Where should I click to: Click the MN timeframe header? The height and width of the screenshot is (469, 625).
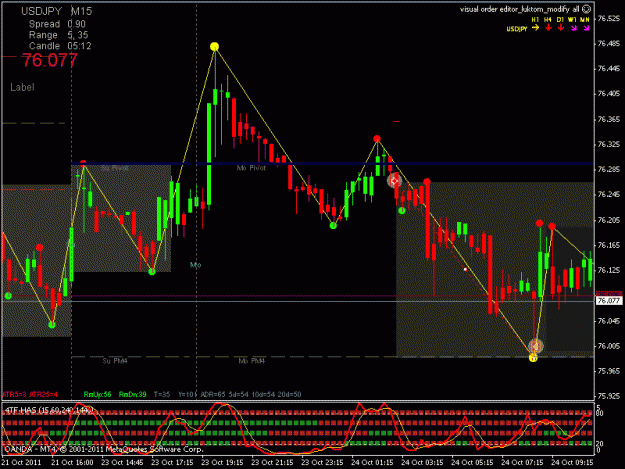(x=585, y=19)
